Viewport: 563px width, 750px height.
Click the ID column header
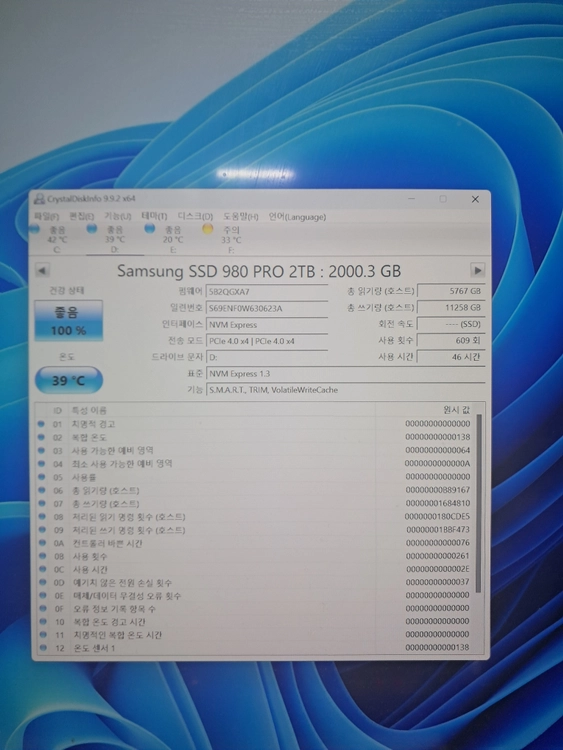tap(57, 410)
